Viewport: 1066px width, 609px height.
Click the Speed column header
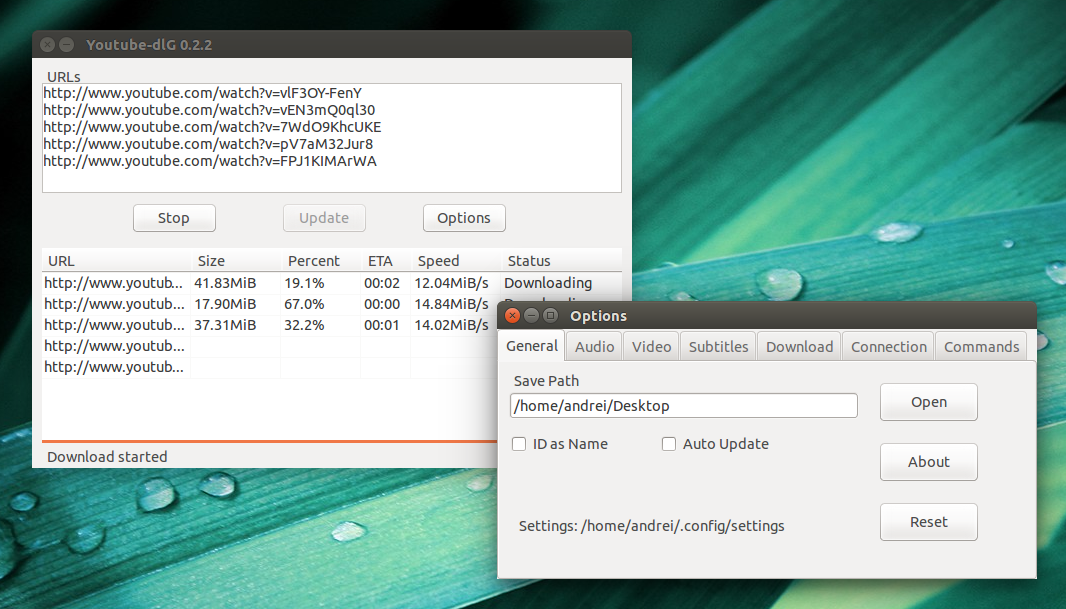(x=457, y=261)
